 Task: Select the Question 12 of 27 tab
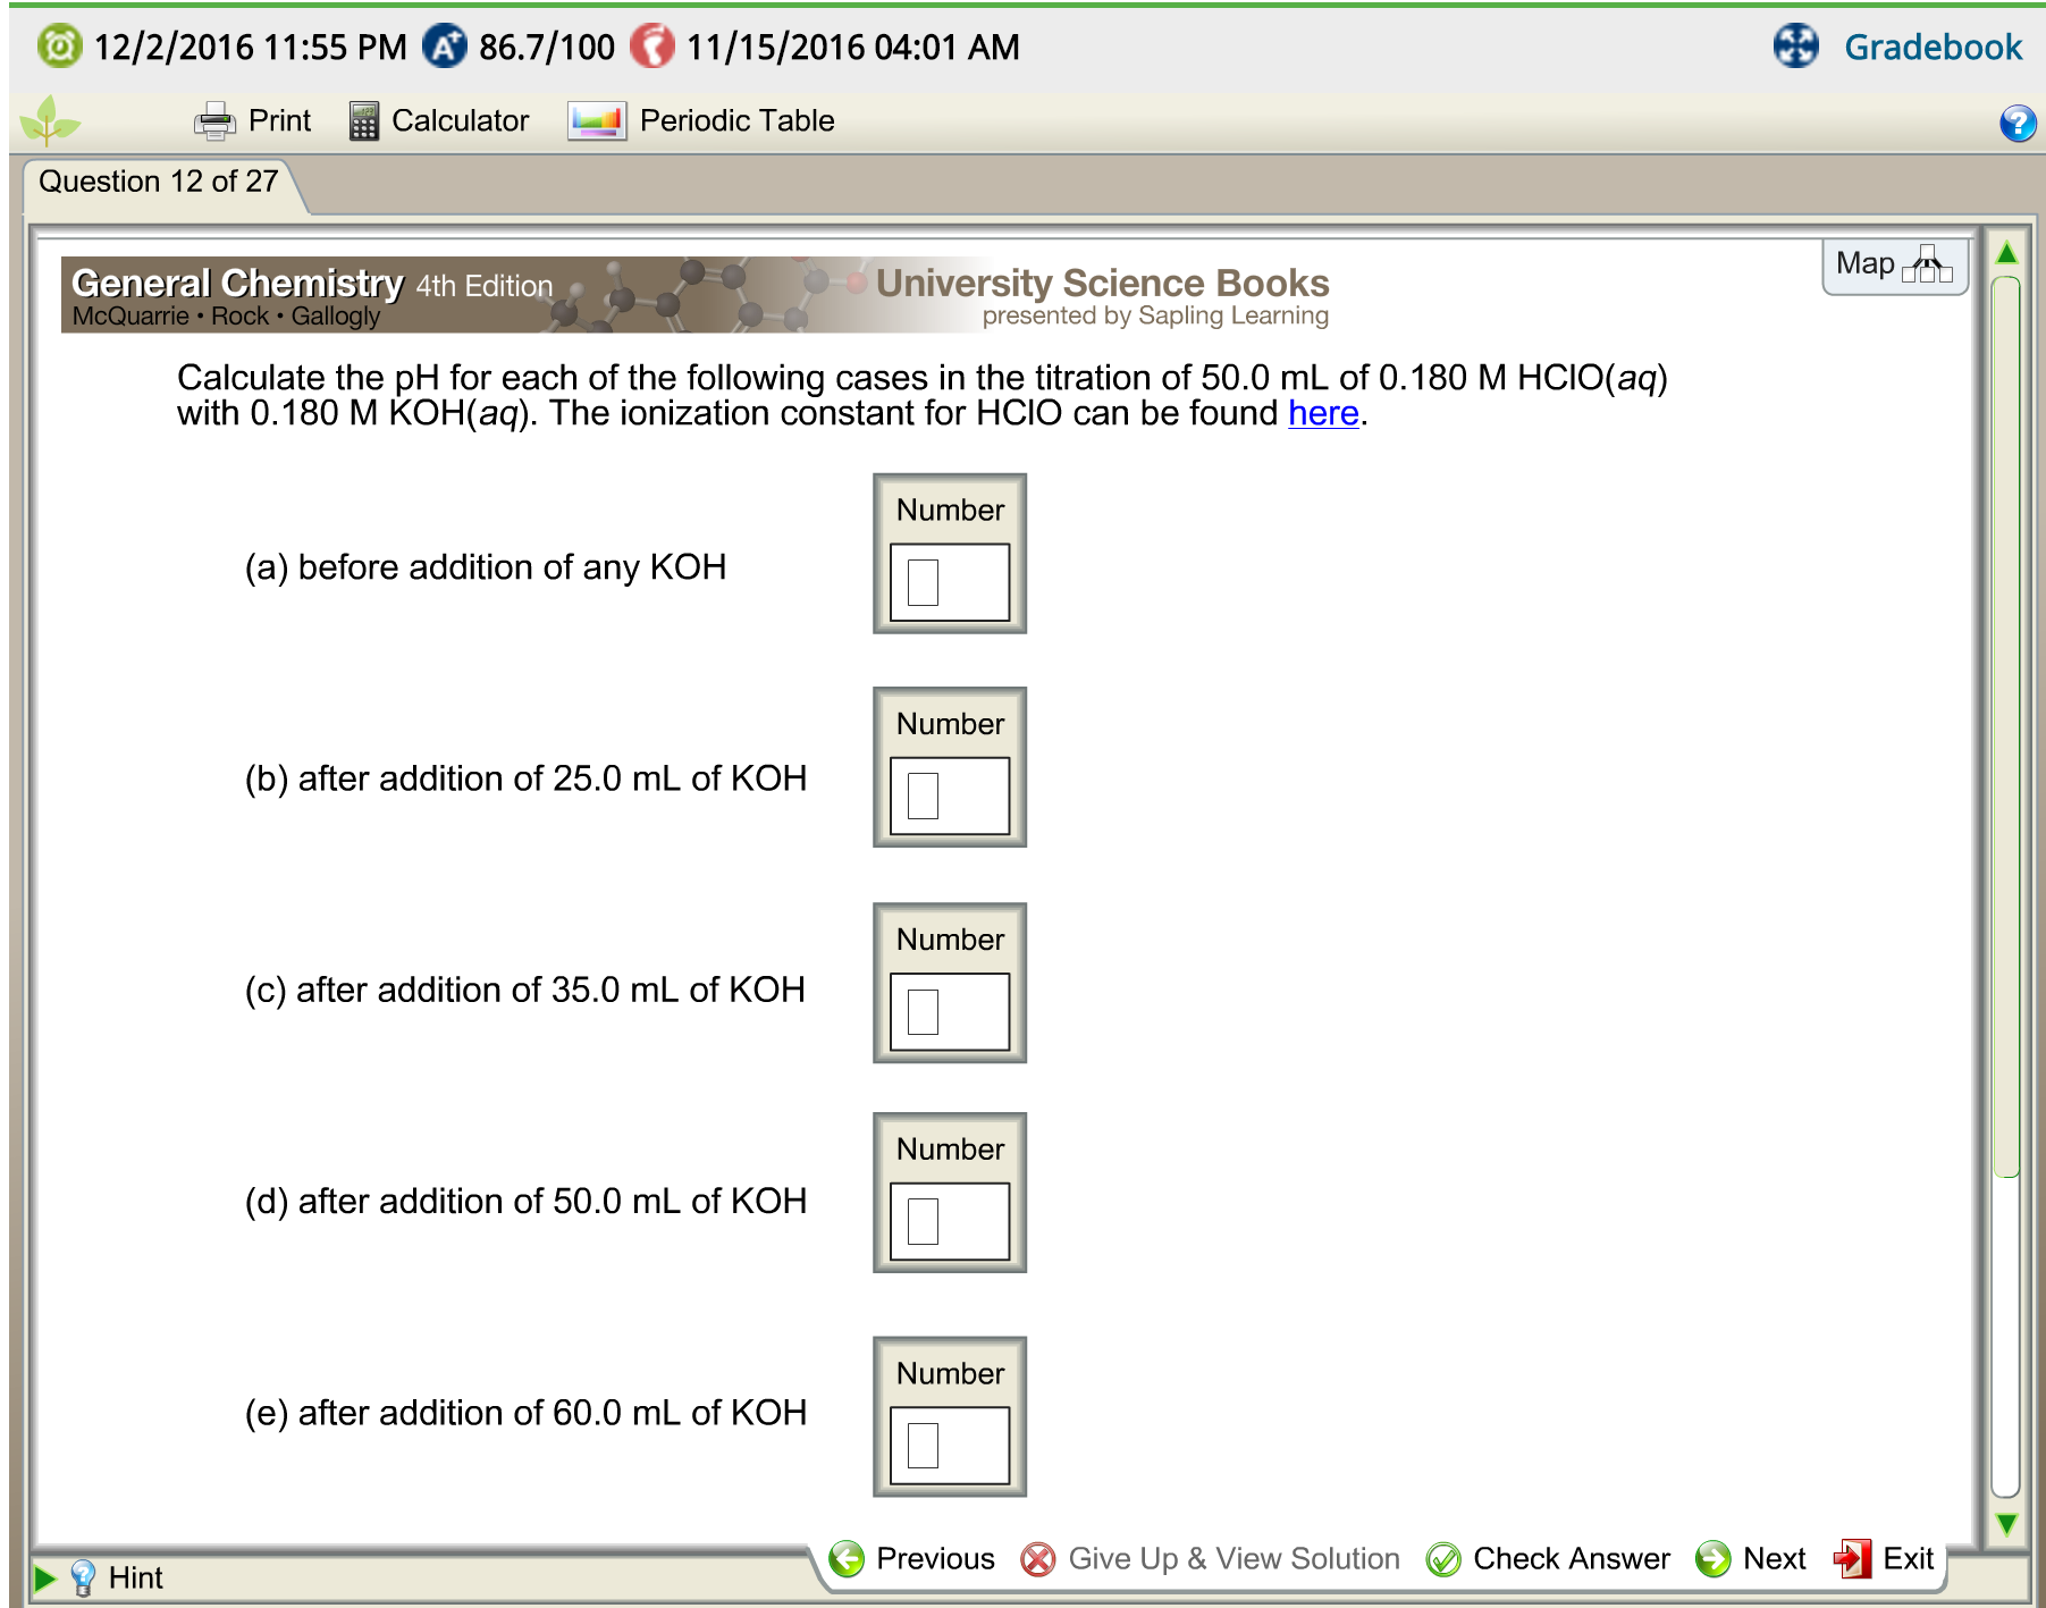coord(158,182)
